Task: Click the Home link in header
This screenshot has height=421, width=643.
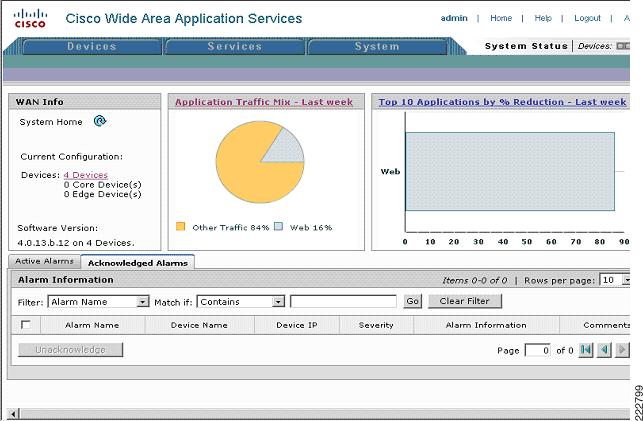Action: (501, 18)
